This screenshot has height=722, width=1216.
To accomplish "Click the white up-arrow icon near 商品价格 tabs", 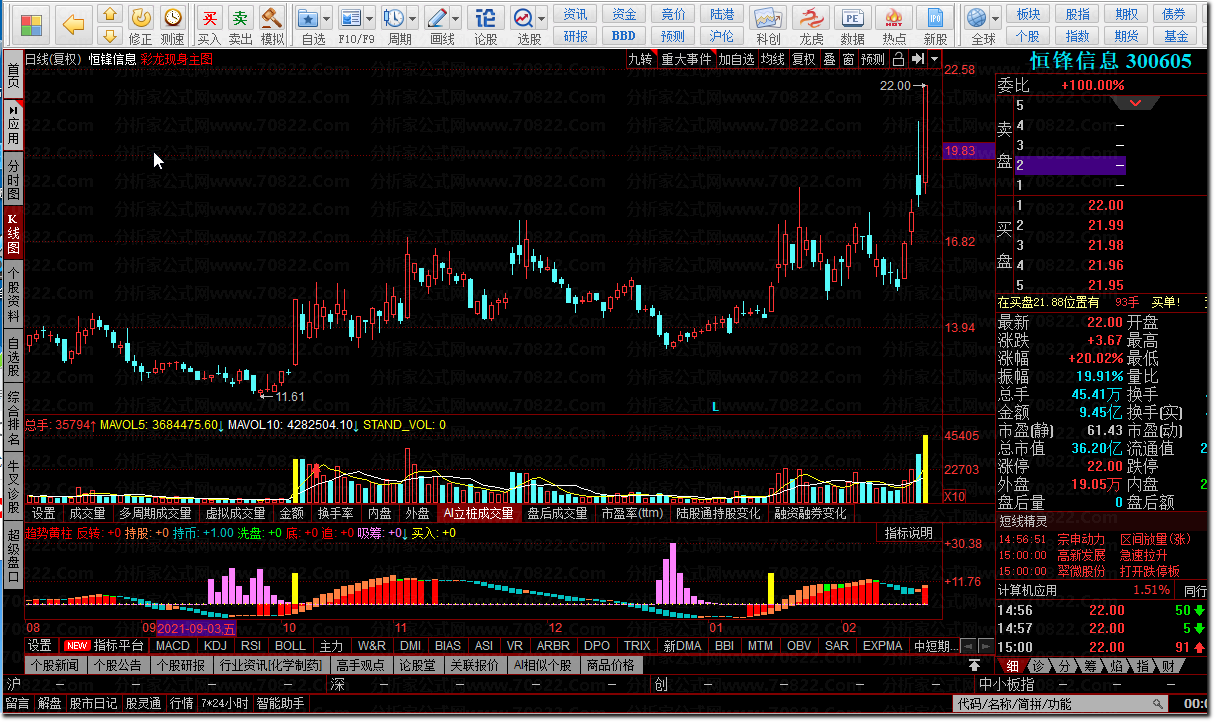I will pyautogui.click(x=975, y=665).
